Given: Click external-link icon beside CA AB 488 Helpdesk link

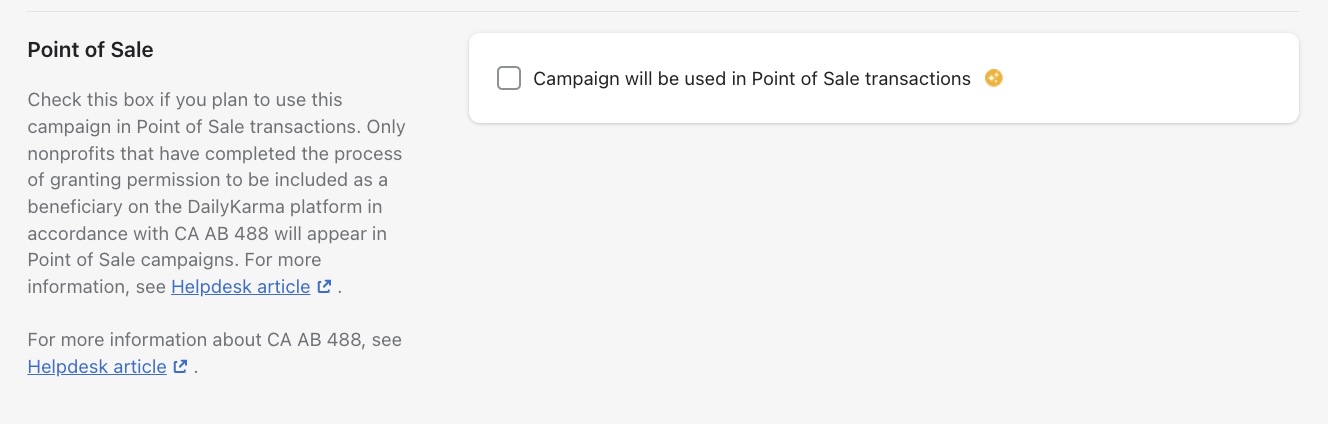Looking at the screenshot, I should tap(180, 367).
